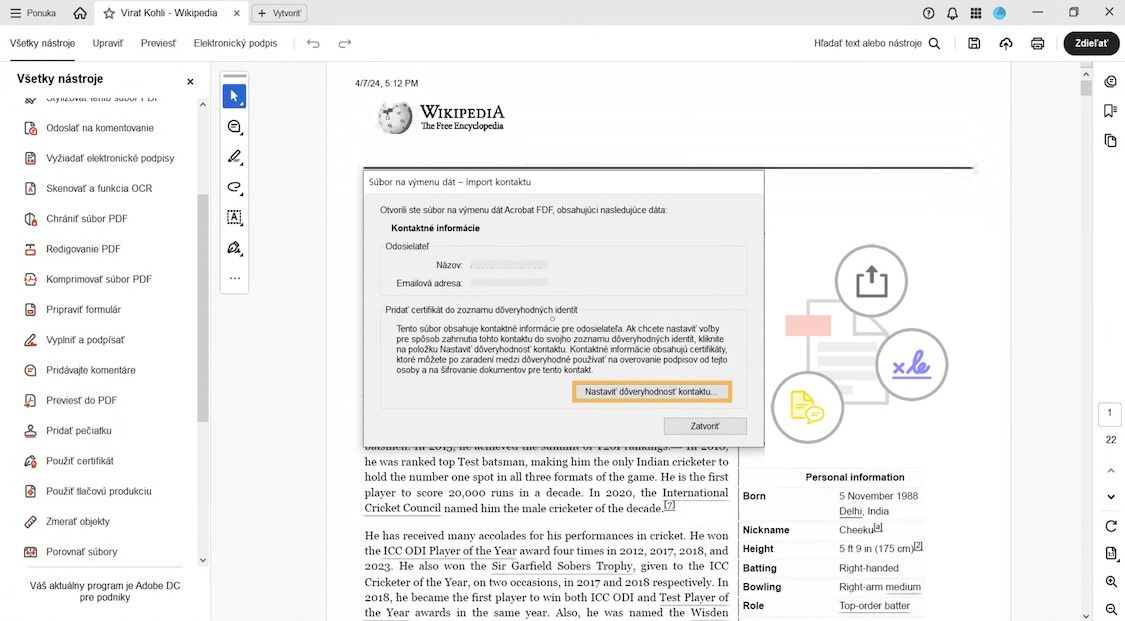Image resolution: width=1125 pixels, height=621 pixels.
Task: Print the document
Action: pyautogui.click(x=1037, y=44)
